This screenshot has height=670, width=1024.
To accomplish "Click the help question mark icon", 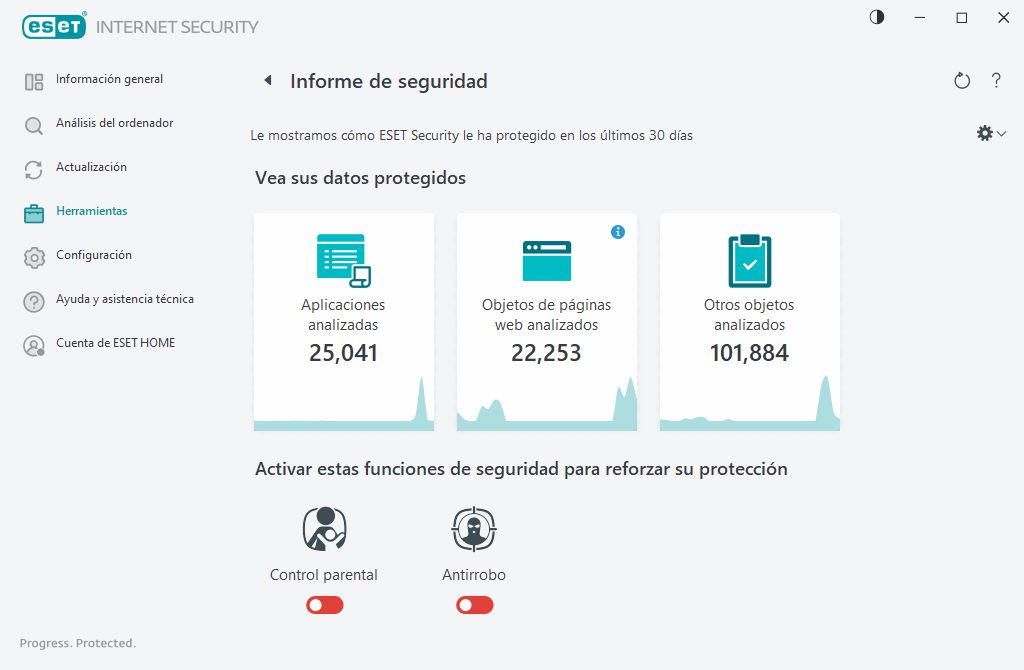I will [997, 81].
